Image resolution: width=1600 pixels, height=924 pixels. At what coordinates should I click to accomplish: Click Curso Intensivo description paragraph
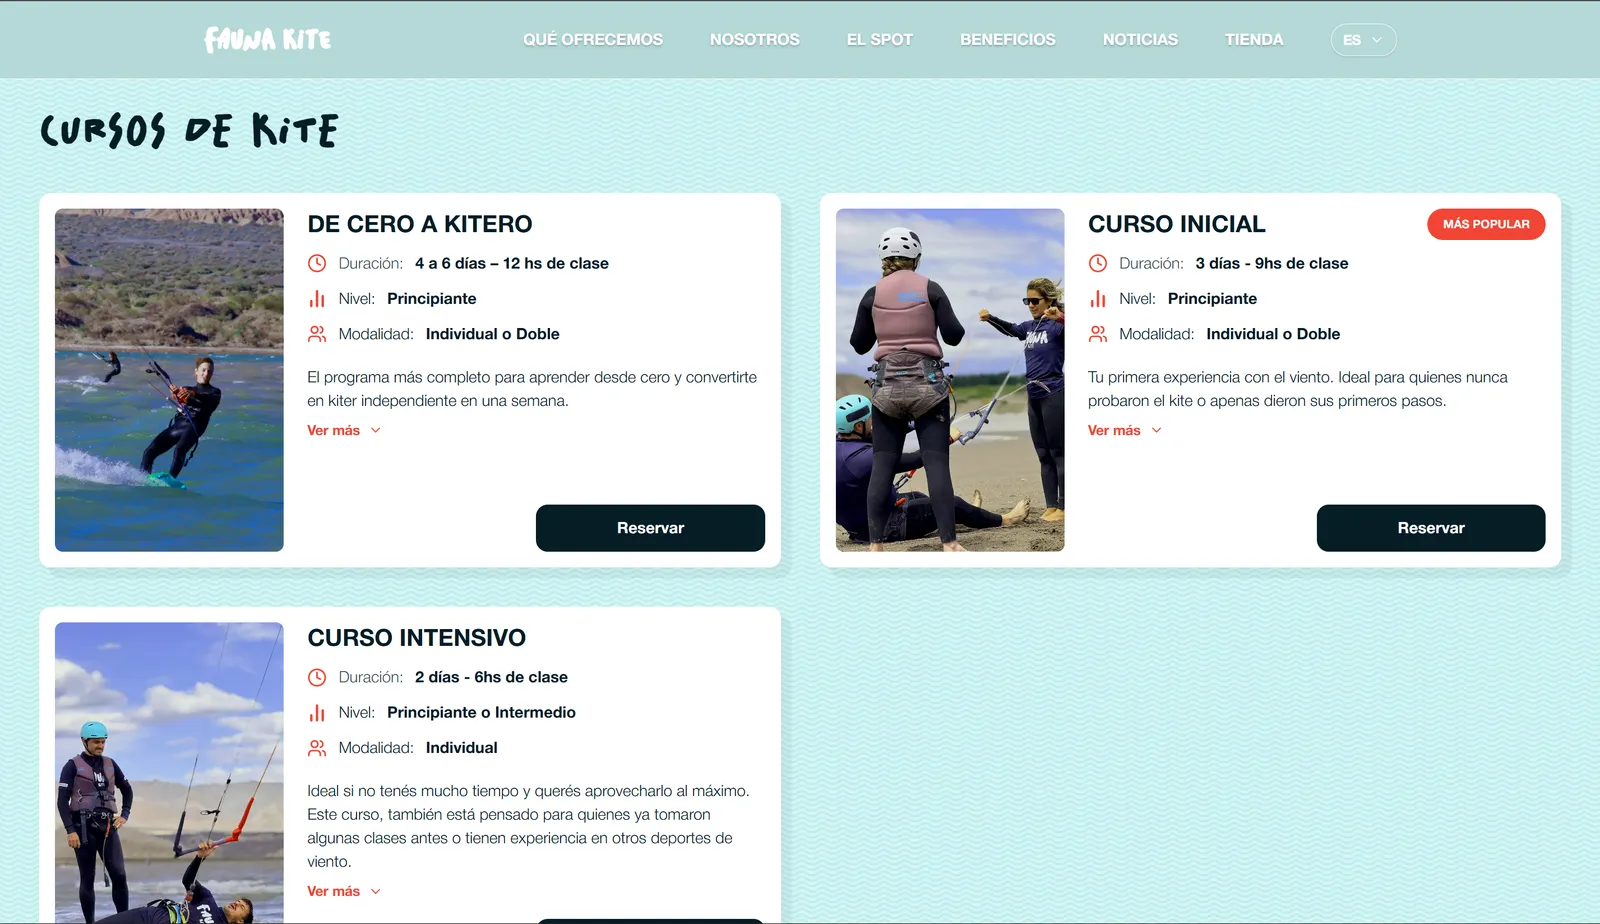528,826
